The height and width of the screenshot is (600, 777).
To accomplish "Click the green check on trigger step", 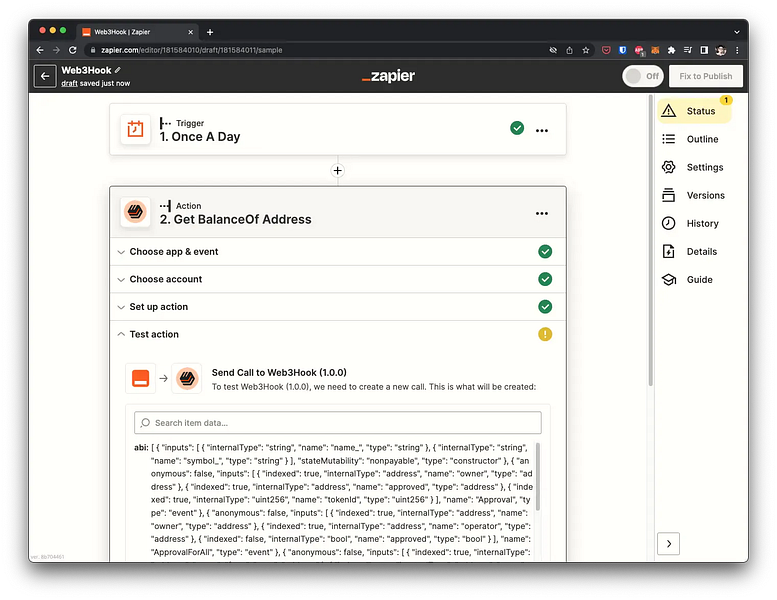I will pyautogui.click(x=517, y=128).
